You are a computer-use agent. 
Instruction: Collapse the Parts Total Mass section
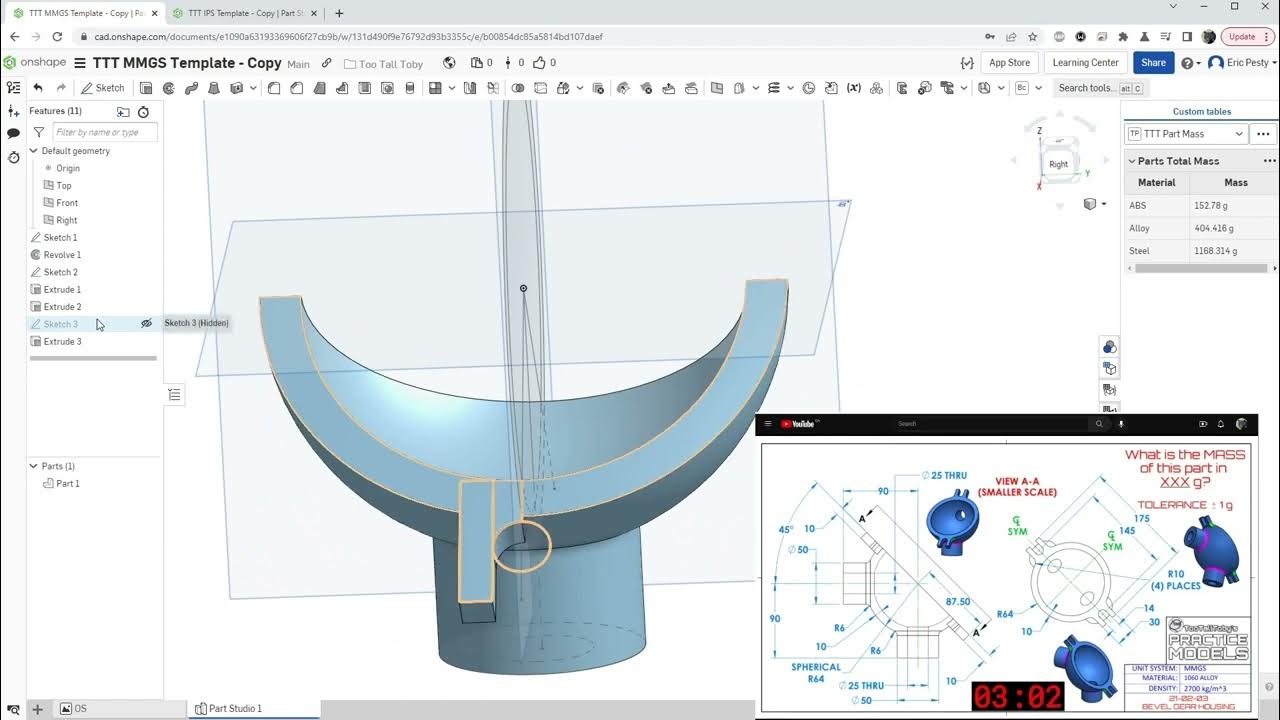click(x=1132, y=161)
